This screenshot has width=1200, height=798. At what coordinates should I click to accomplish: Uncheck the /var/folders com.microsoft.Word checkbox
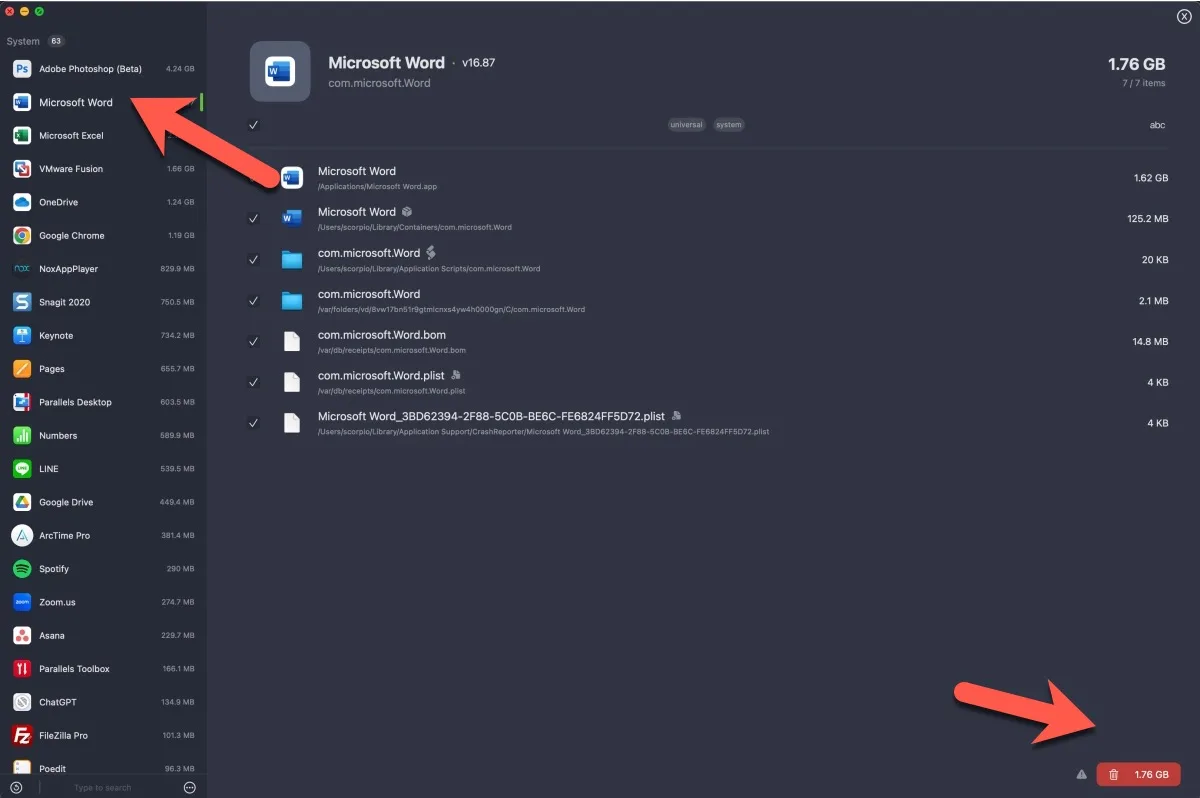[254, 301]
